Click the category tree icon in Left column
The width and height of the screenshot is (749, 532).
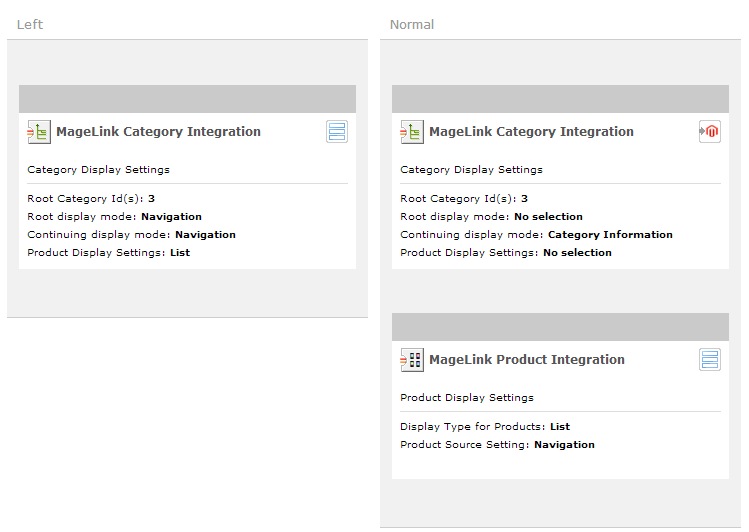click(38, 132)
